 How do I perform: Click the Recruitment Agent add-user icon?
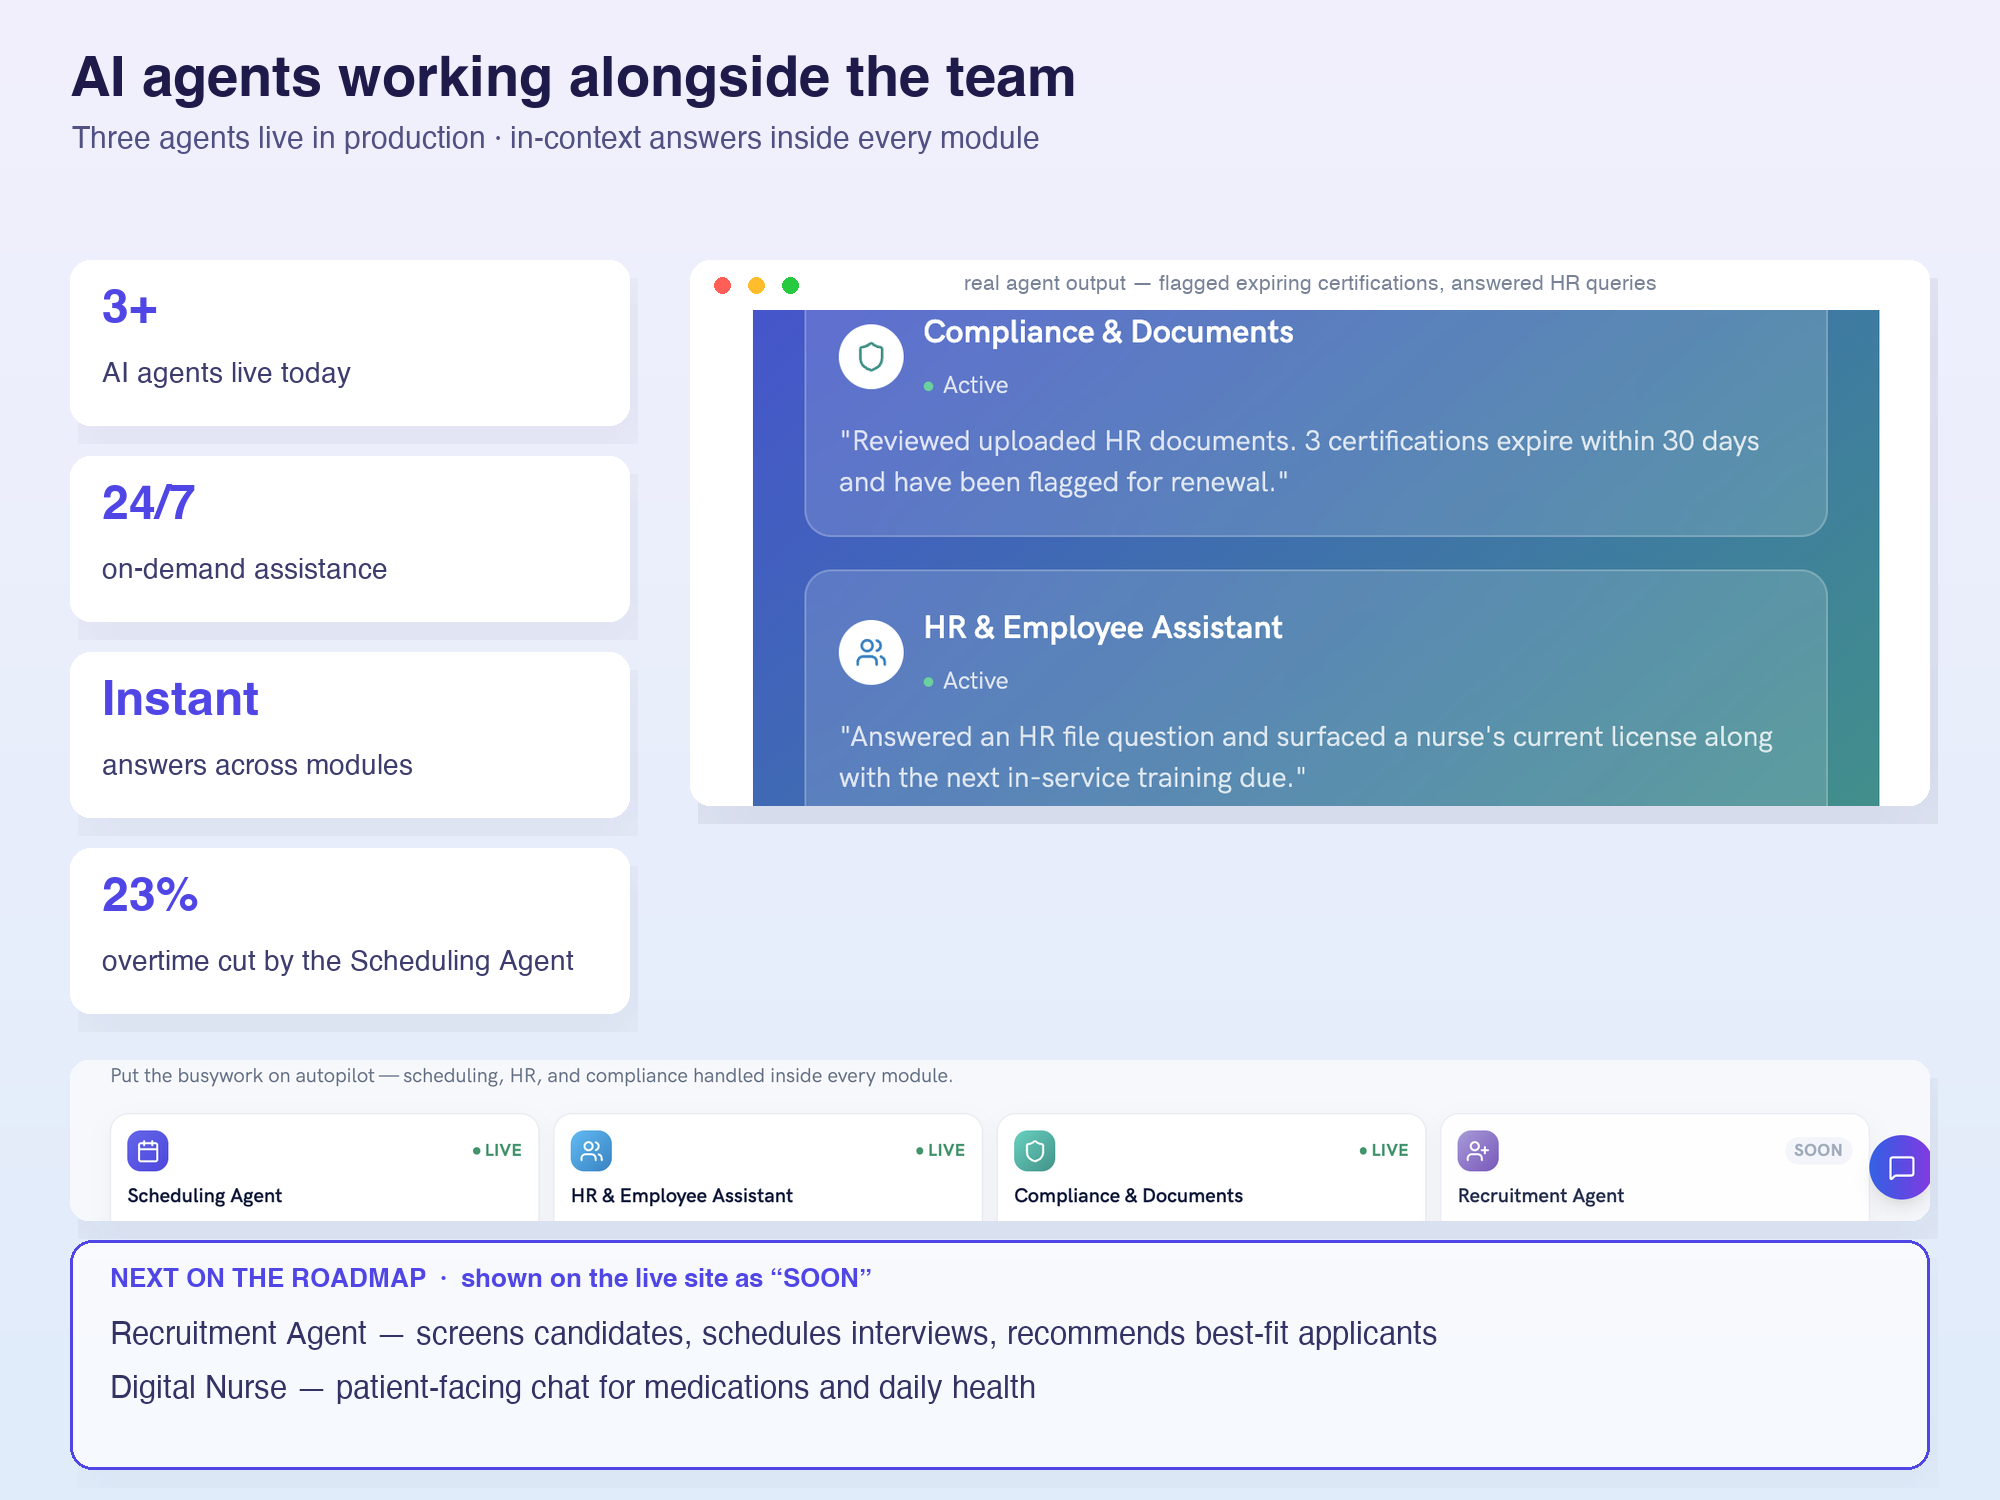point(1478,1151)
